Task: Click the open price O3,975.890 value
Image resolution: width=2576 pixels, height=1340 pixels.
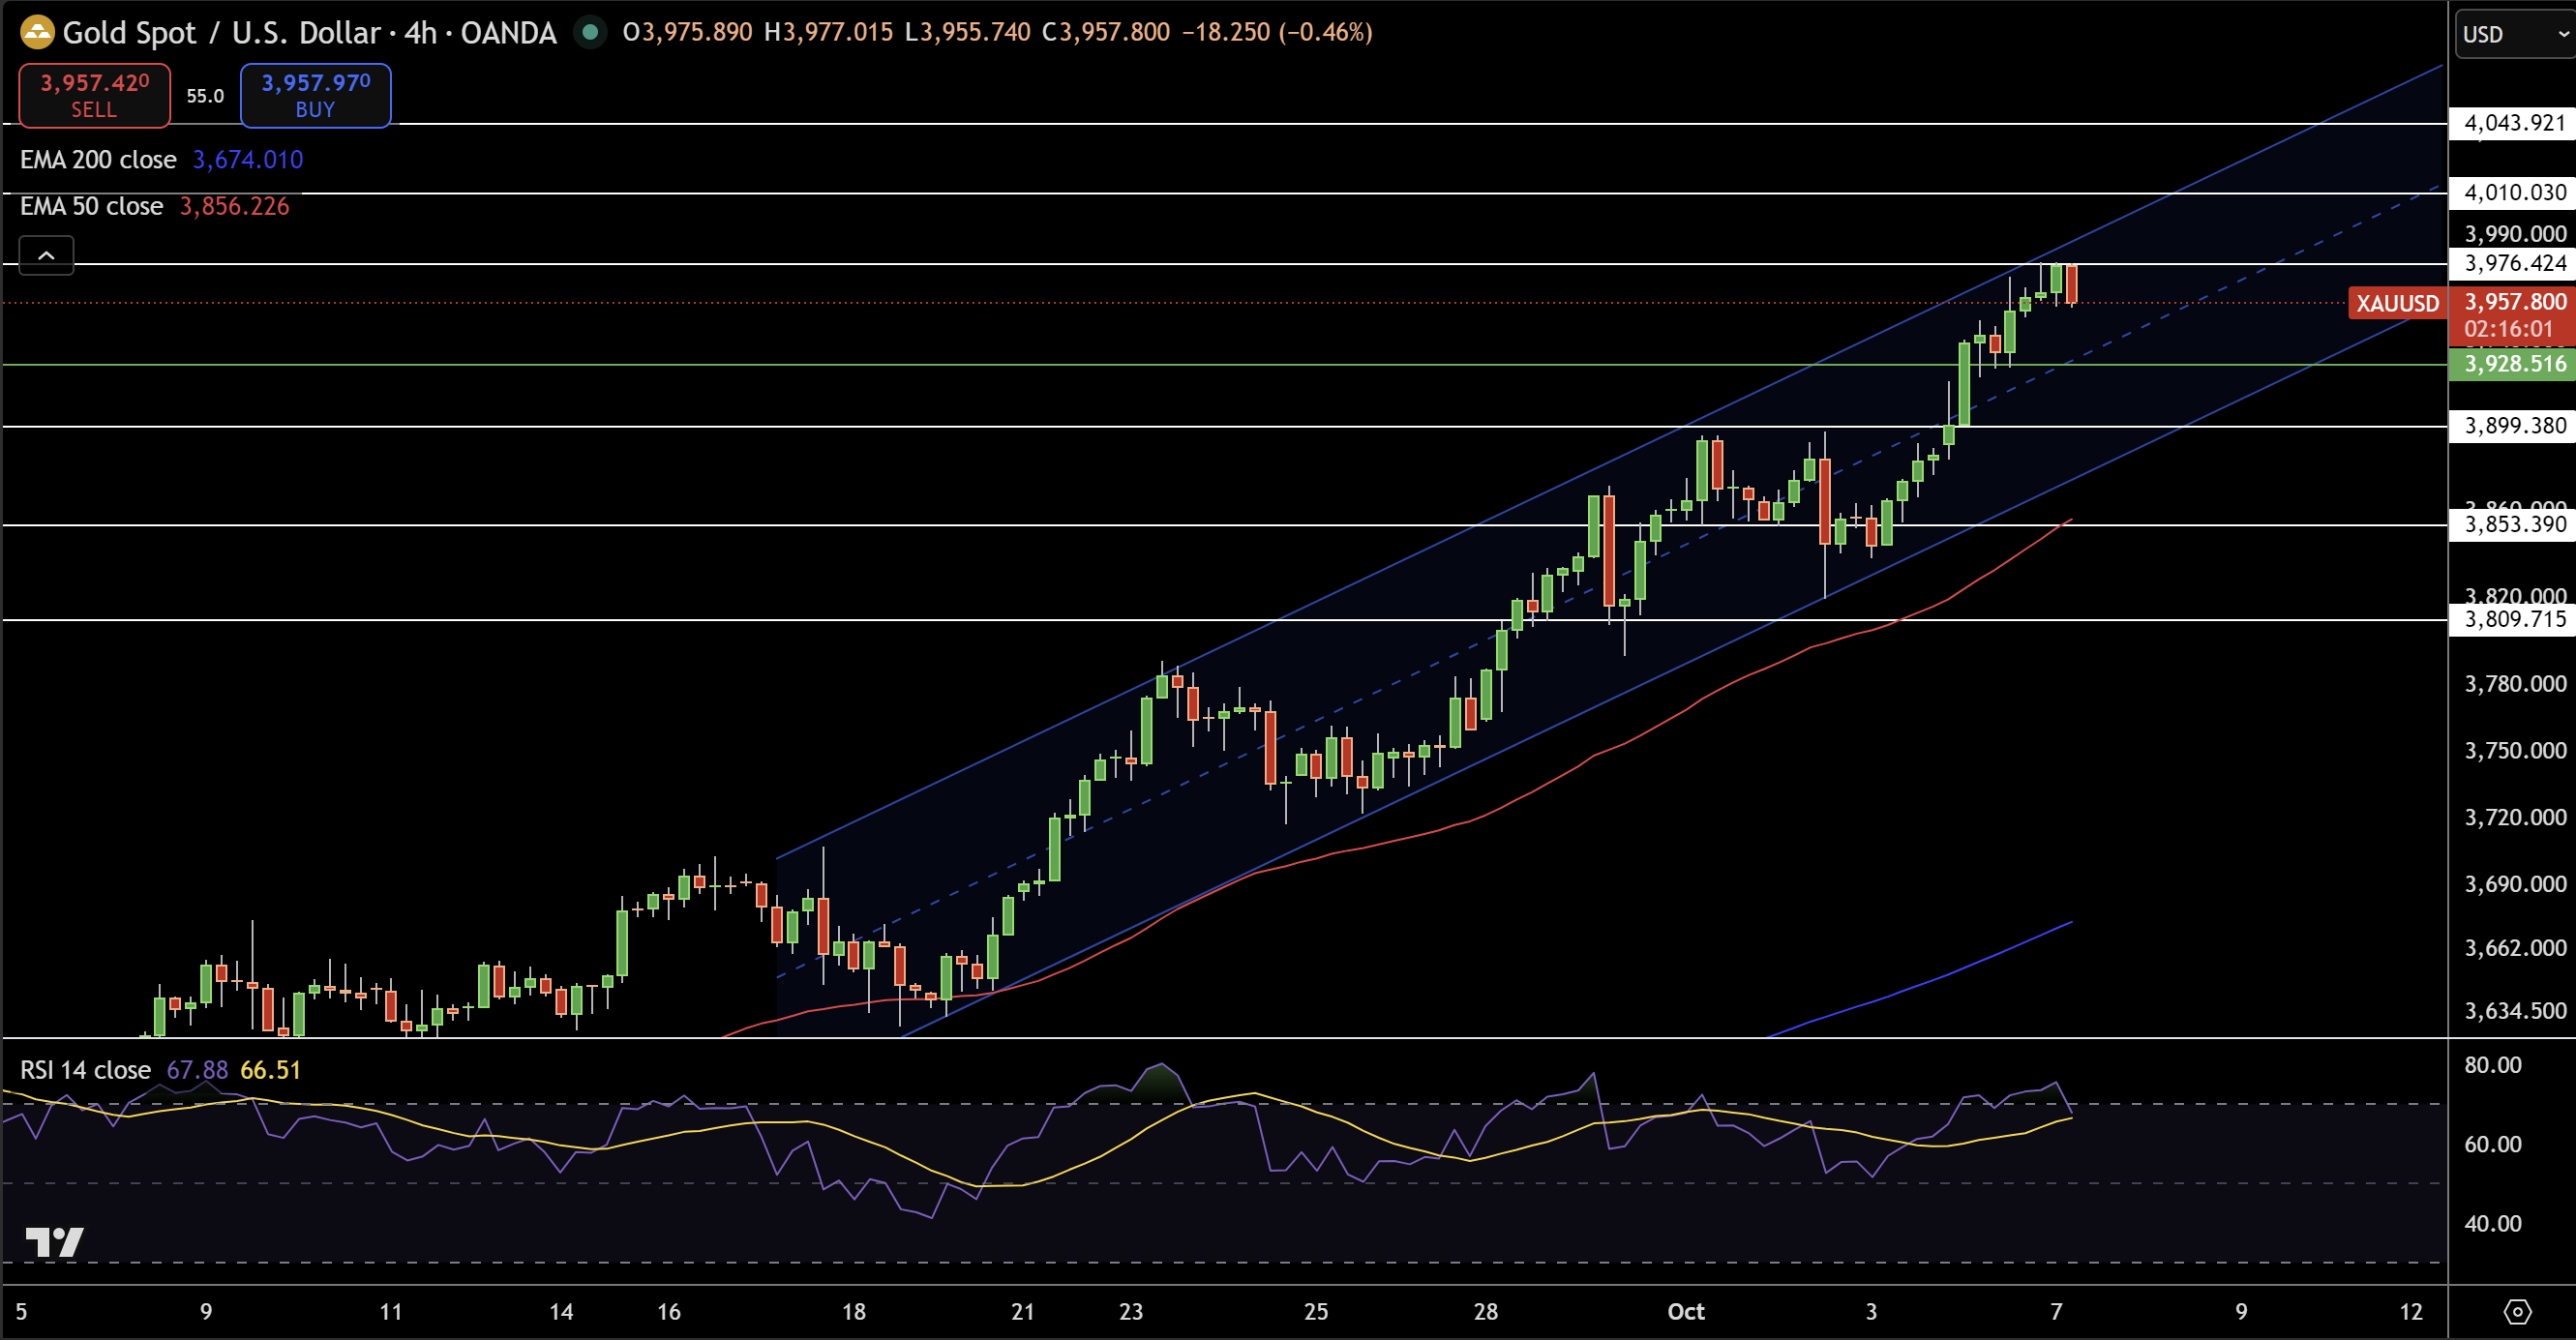Action: pyautogui.click(x=687, y=32)
